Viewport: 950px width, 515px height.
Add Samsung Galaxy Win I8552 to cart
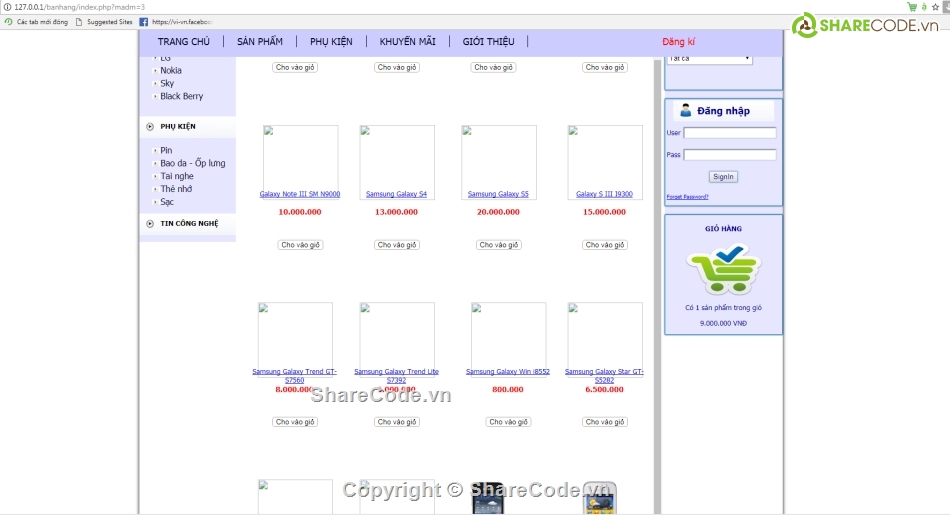click(508, 422)
